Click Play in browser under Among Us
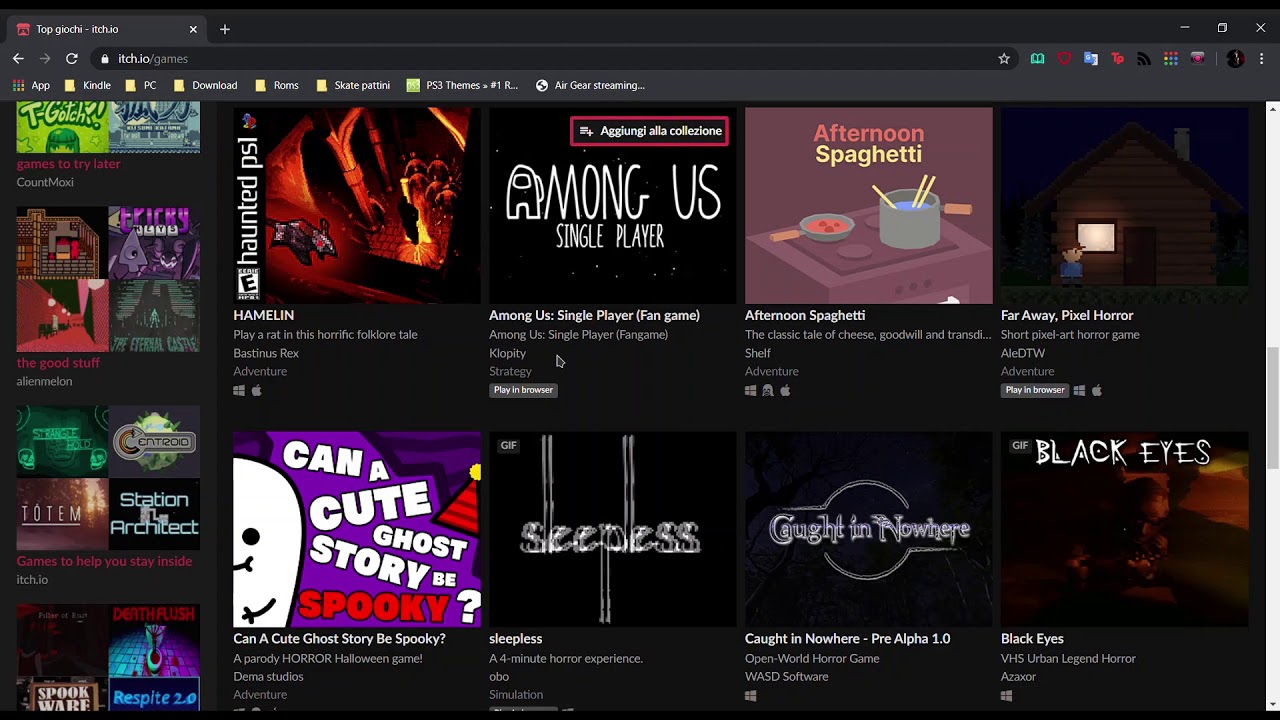 tap(523, 390)
